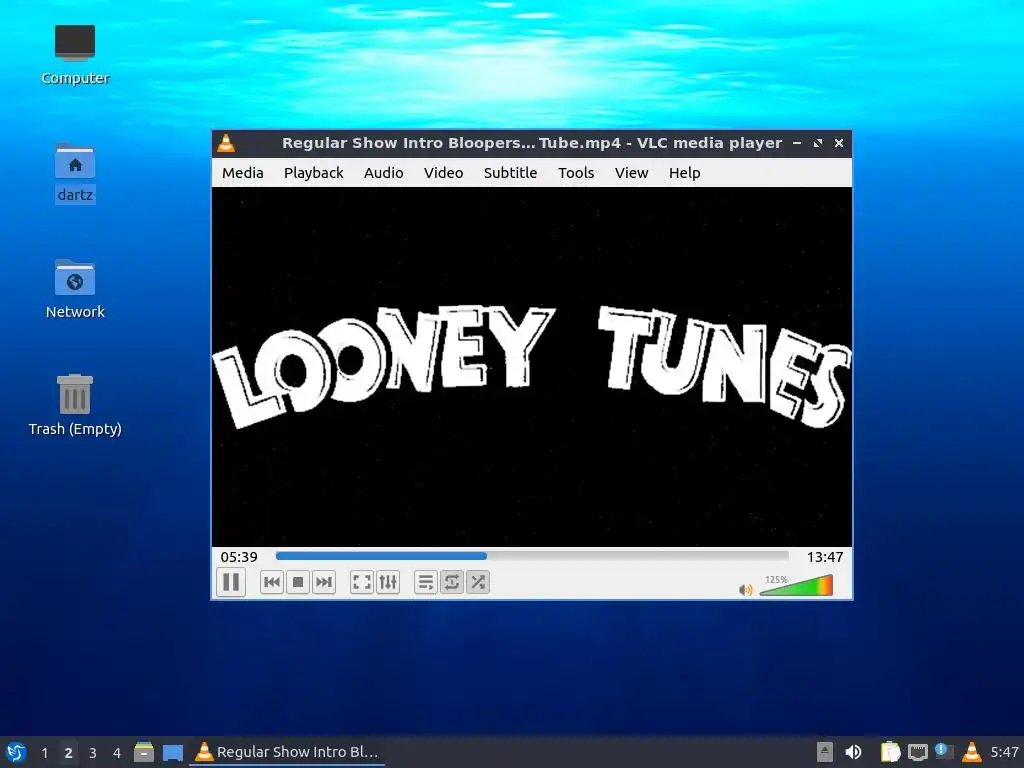
Task: Open the Help menu
Action: (684, 173)
